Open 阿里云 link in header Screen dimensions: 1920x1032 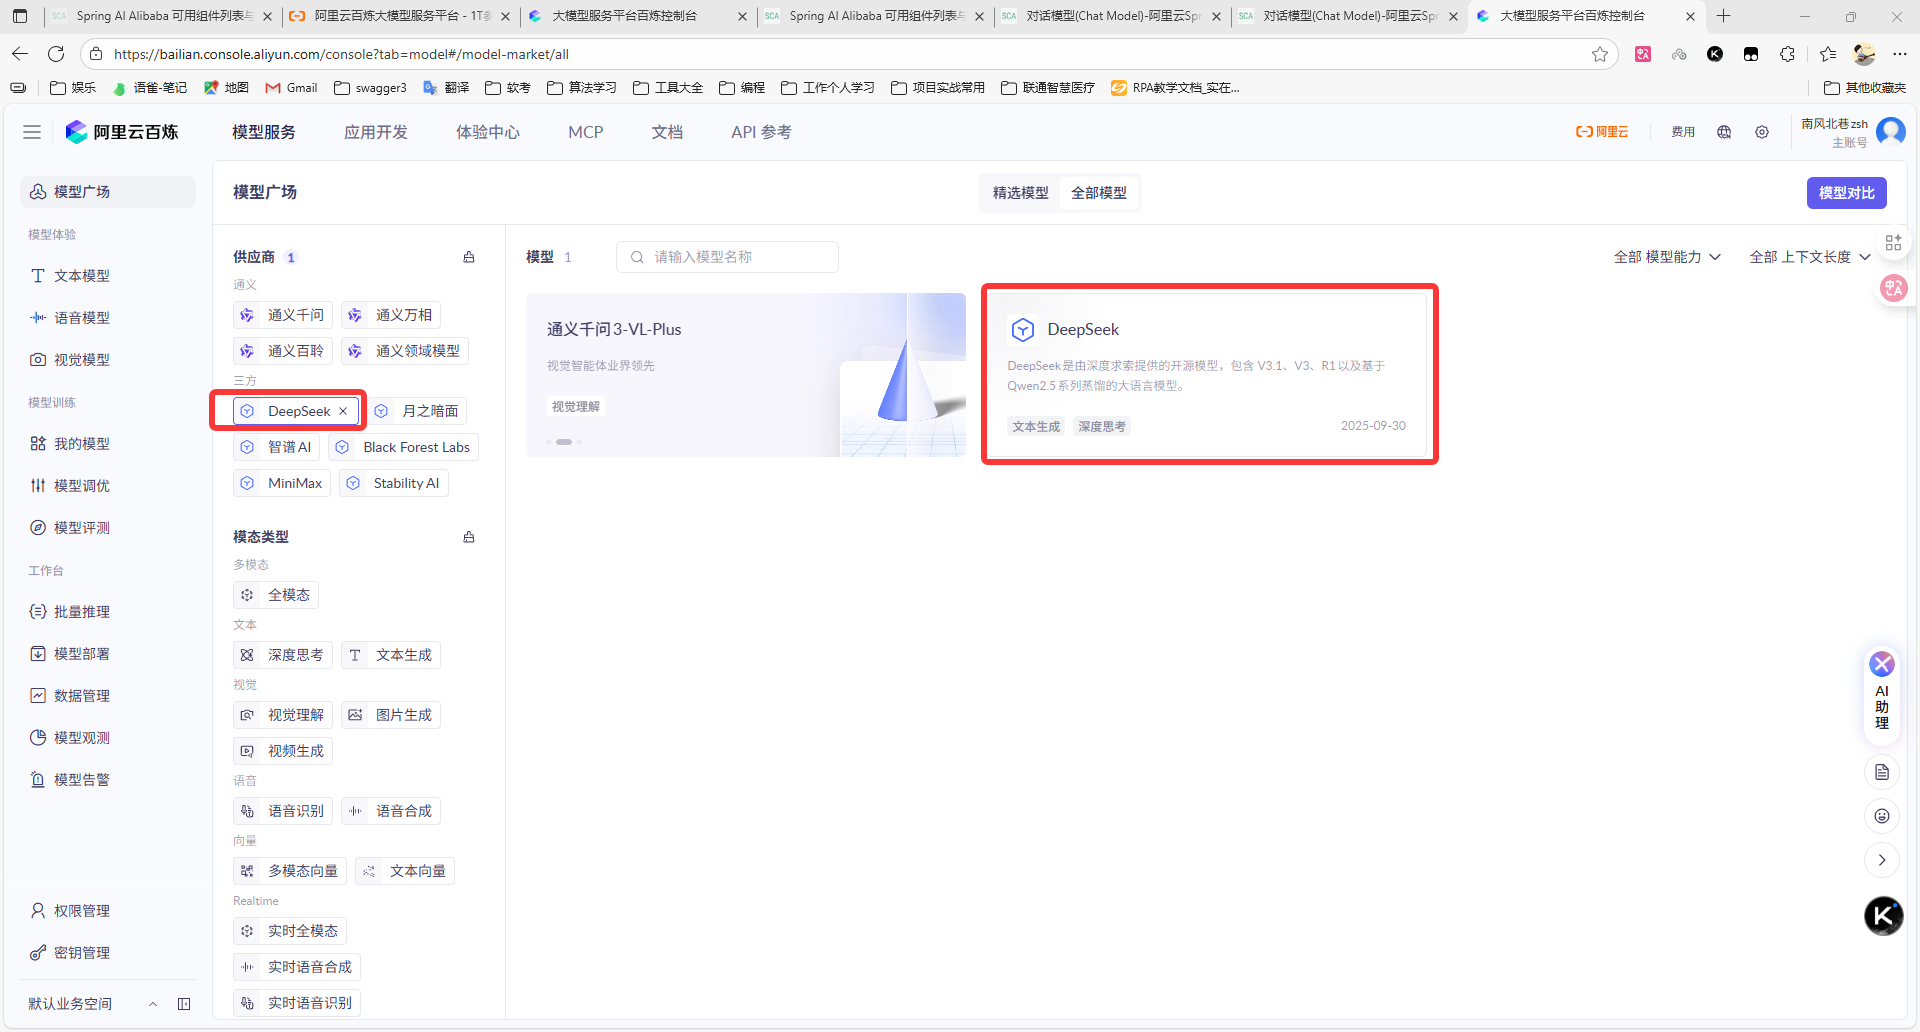click(1602, 132)
